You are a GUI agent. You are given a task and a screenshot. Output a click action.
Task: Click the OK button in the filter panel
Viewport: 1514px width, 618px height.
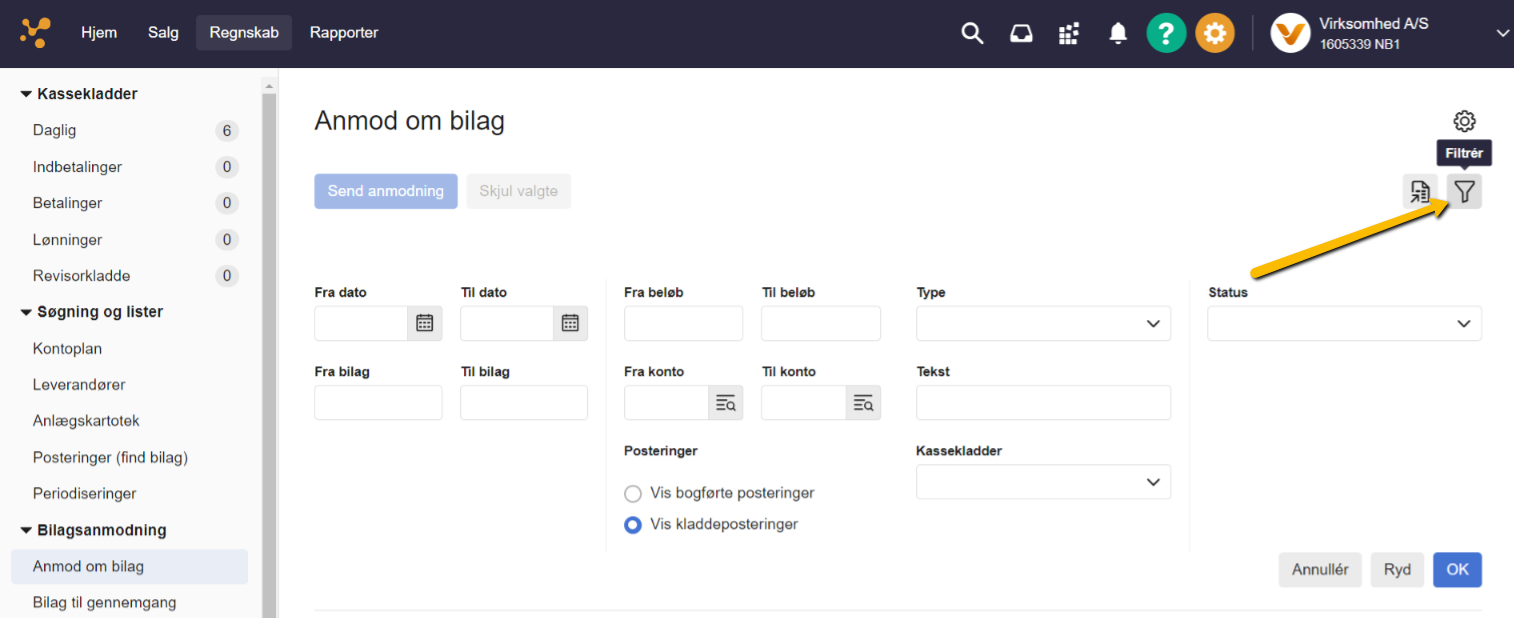pyautogui.click(x=1457, y=569)
